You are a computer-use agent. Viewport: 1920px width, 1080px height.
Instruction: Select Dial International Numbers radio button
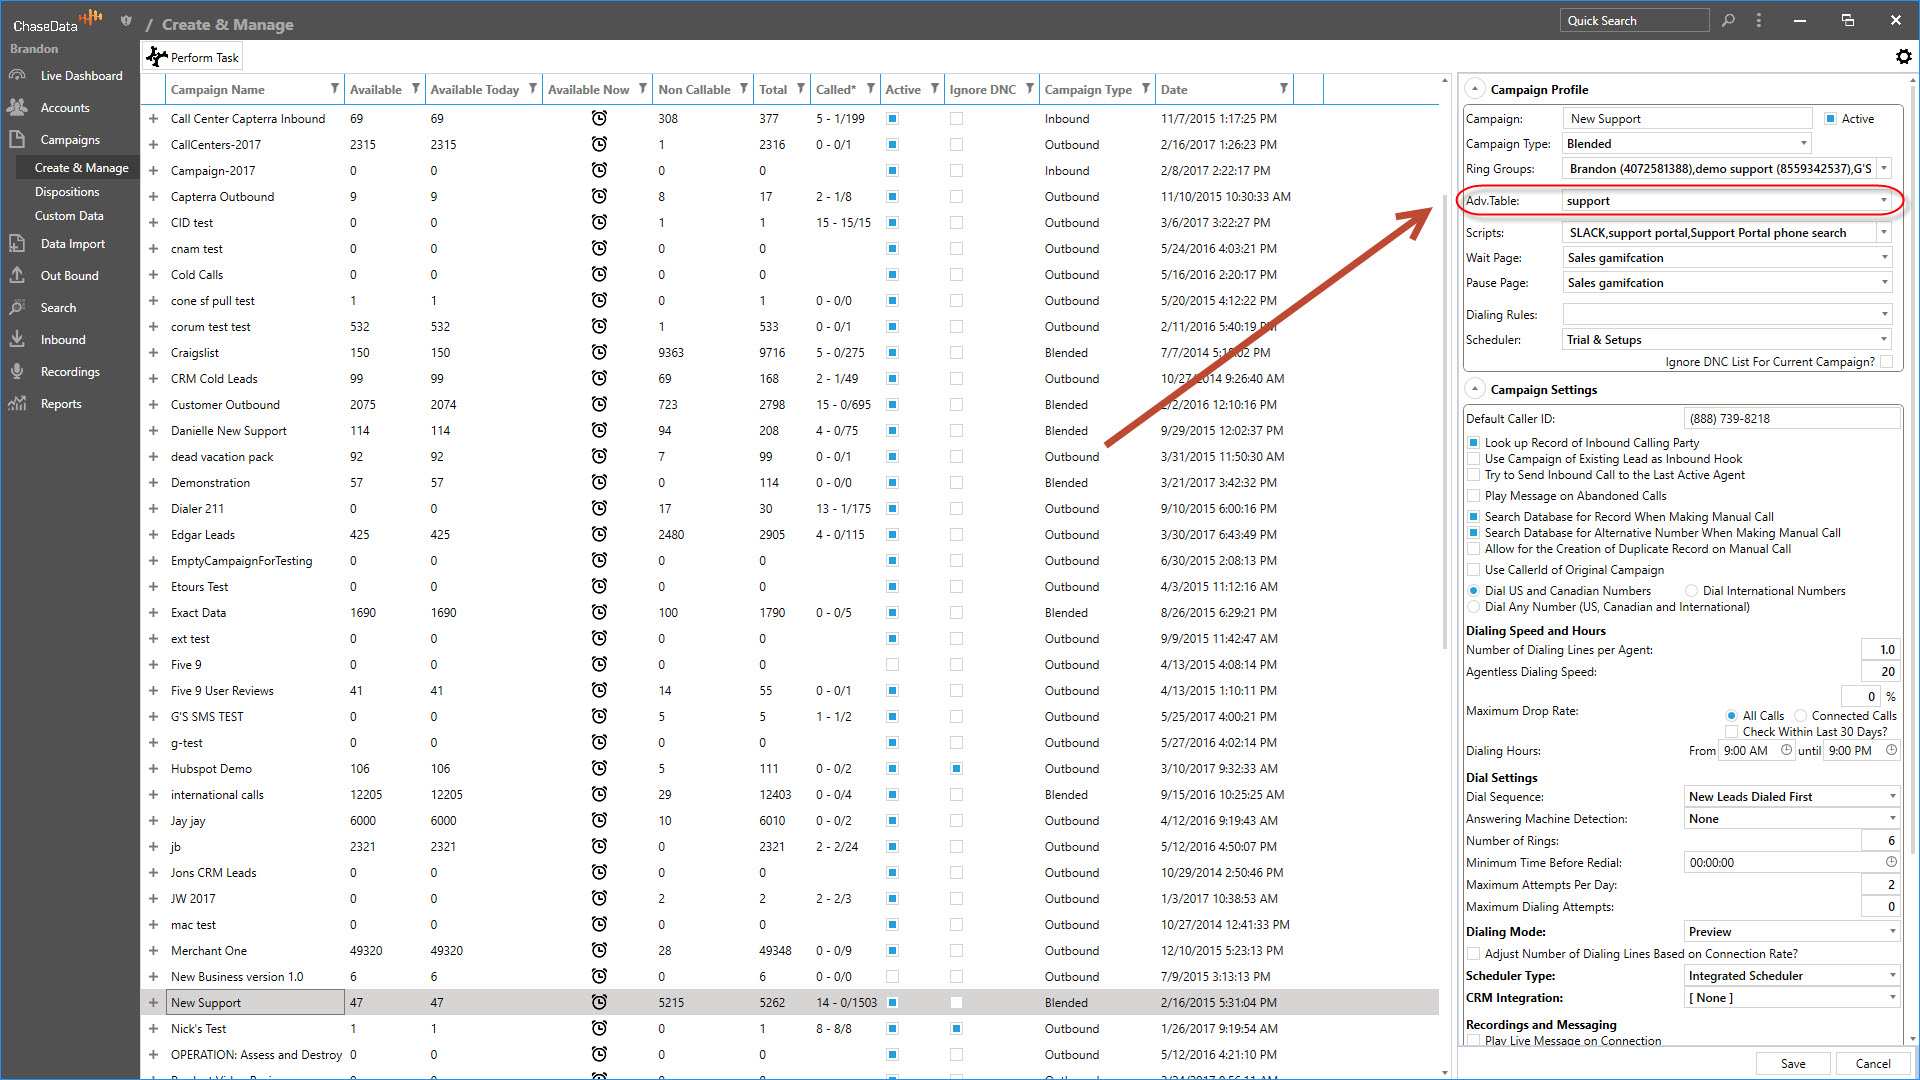(1691, 591)
